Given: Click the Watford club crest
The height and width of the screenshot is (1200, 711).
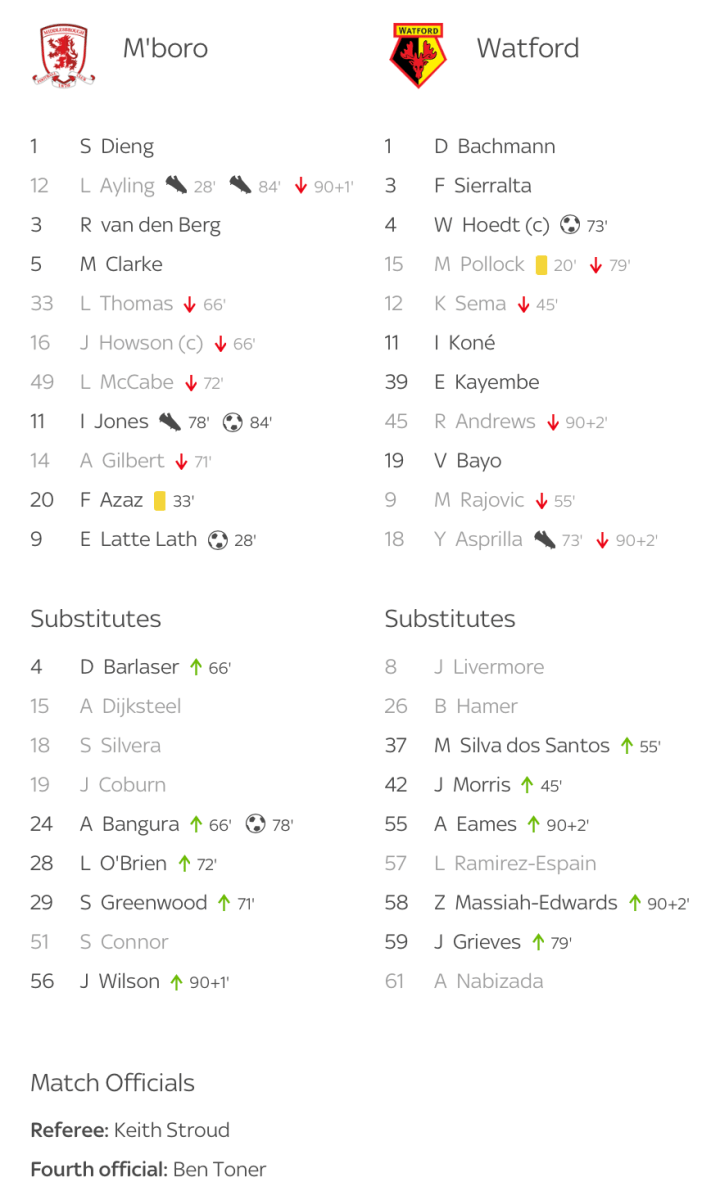Looking at the screenshot, I should 418,55.
